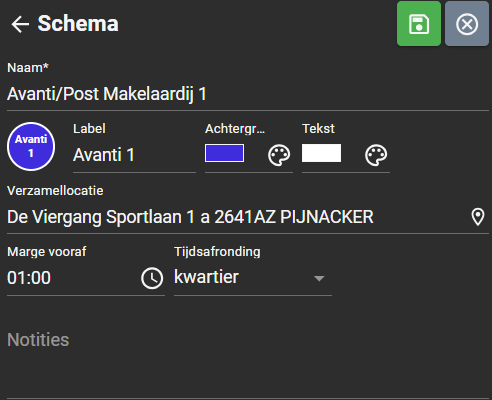Save the schema with the green disk button
This screenshot has height=400, width=492.
point(419,24)
